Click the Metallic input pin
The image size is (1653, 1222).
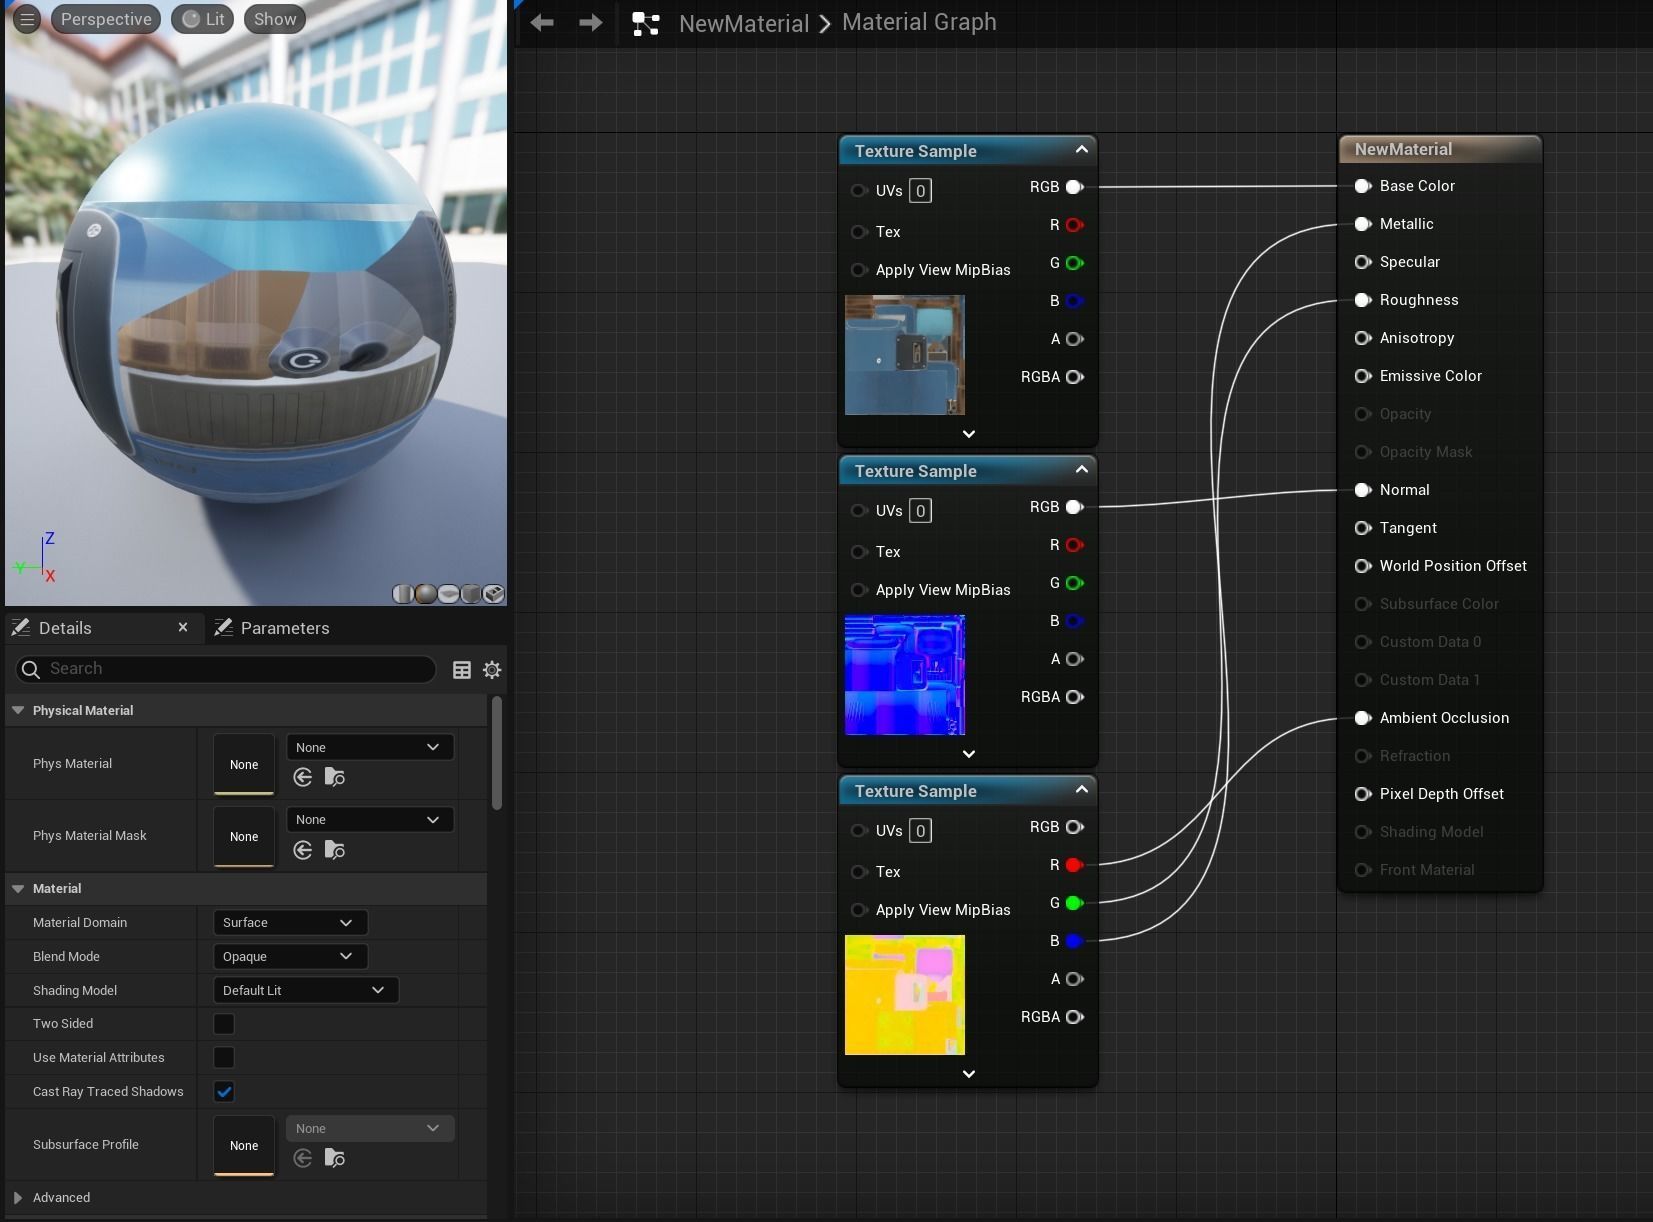(x=1362, y=224)
